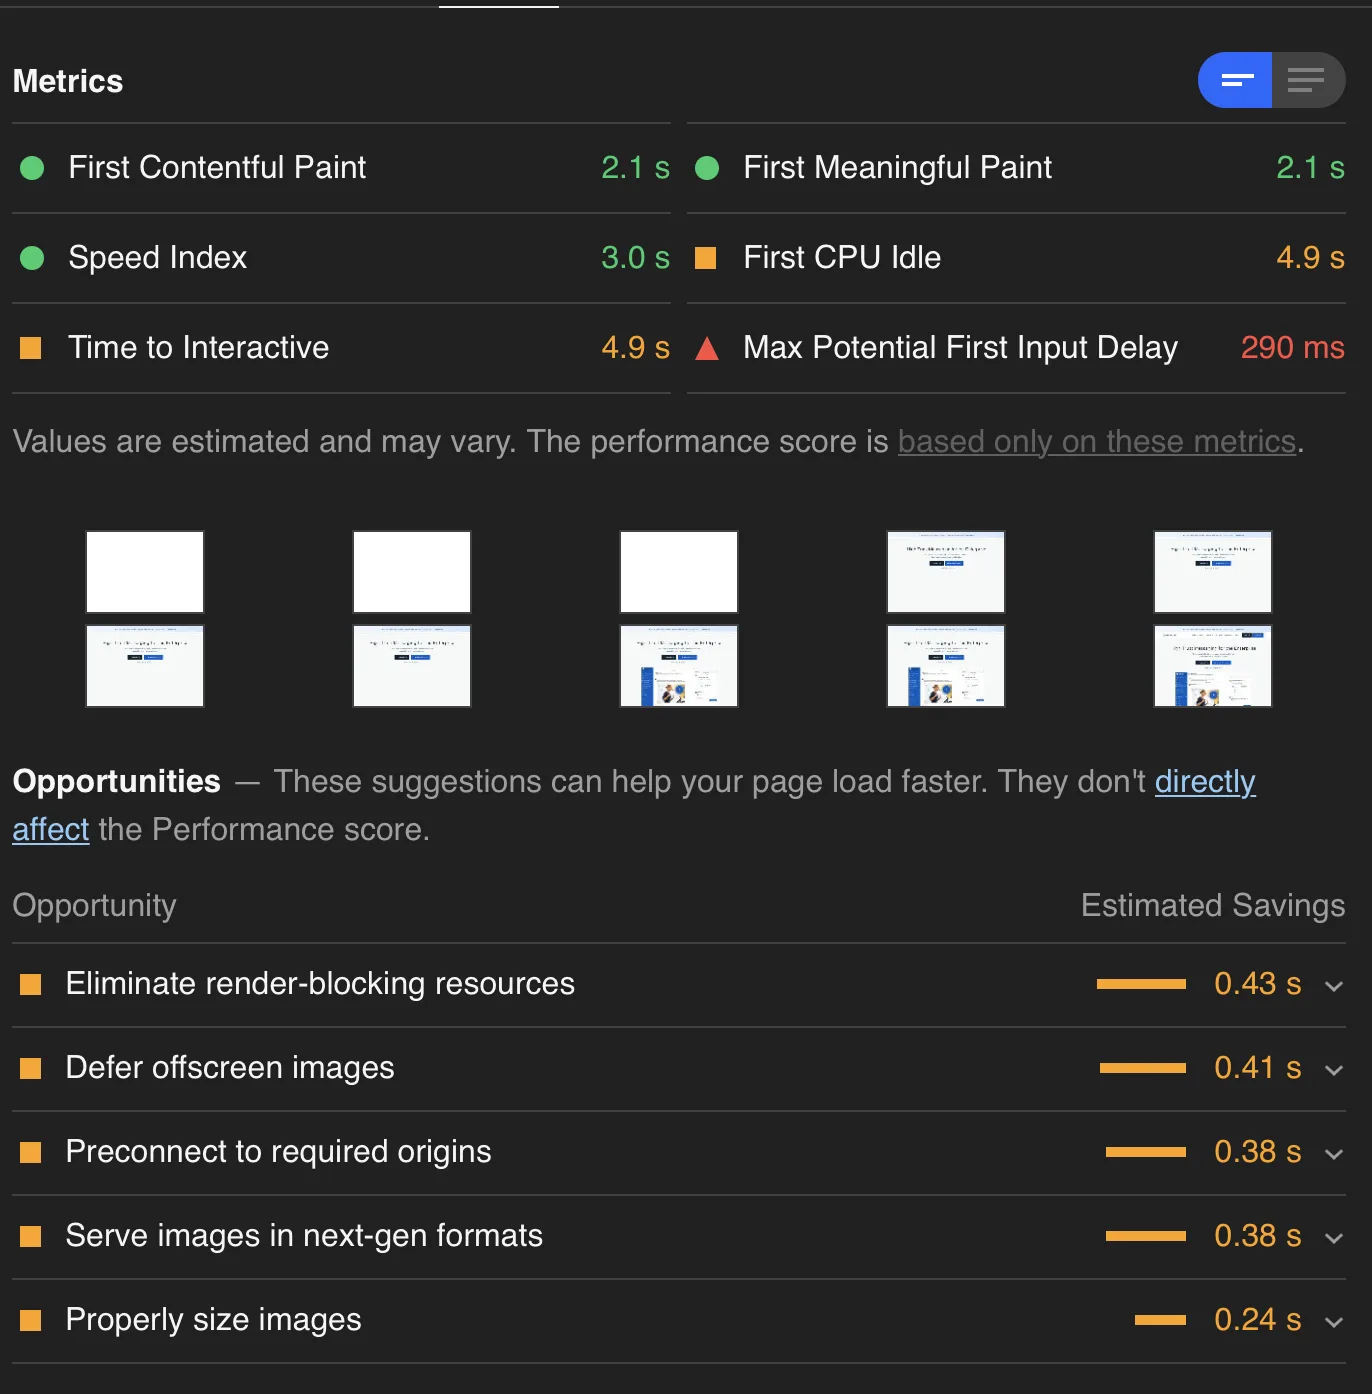Select the "Speed Index" metric name

pos(158,258)
